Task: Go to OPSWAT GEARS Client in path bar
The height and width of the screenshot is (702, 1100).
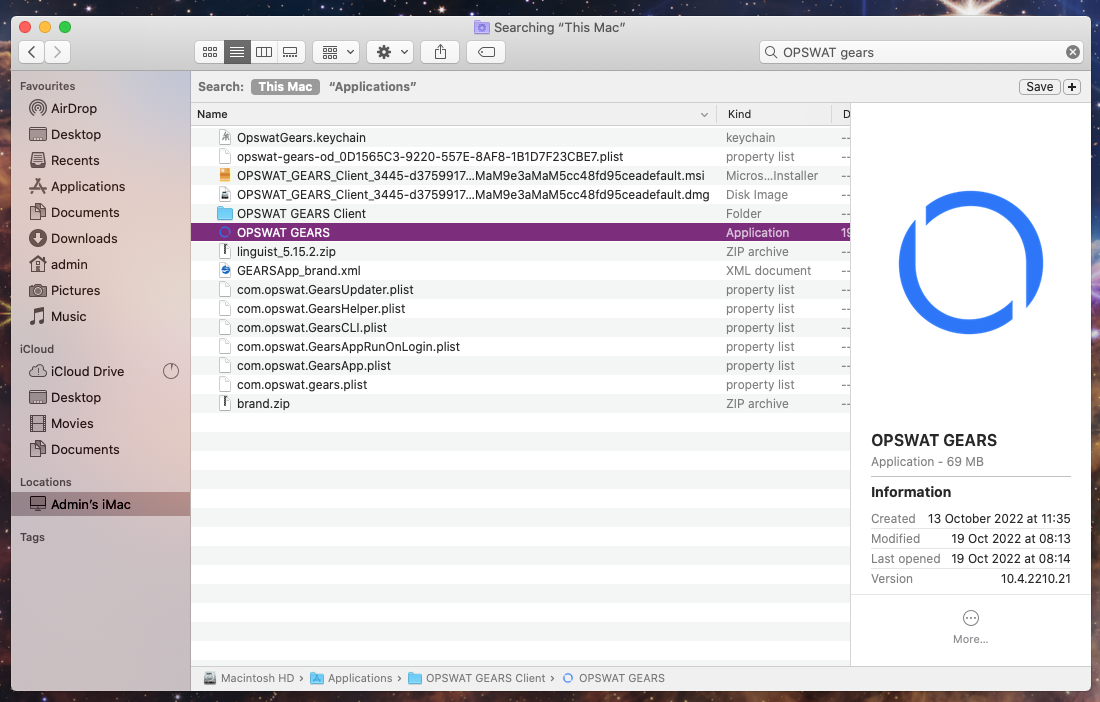Action: point(477,678)
